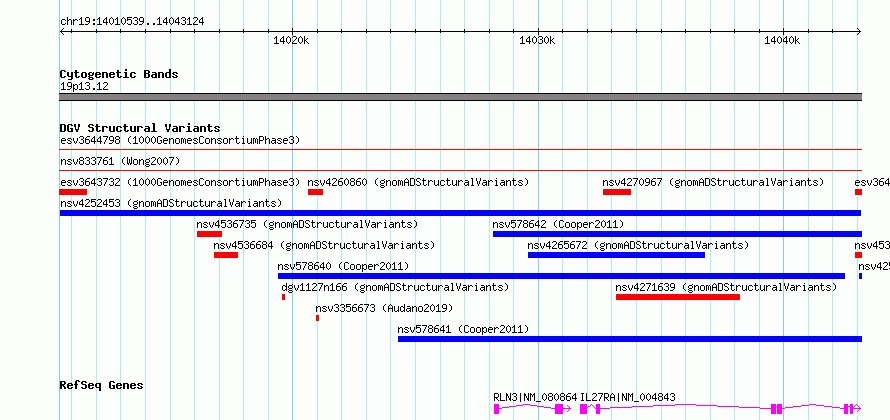Select the nsv578641 (Cooper2011) label

pos(463,329)
